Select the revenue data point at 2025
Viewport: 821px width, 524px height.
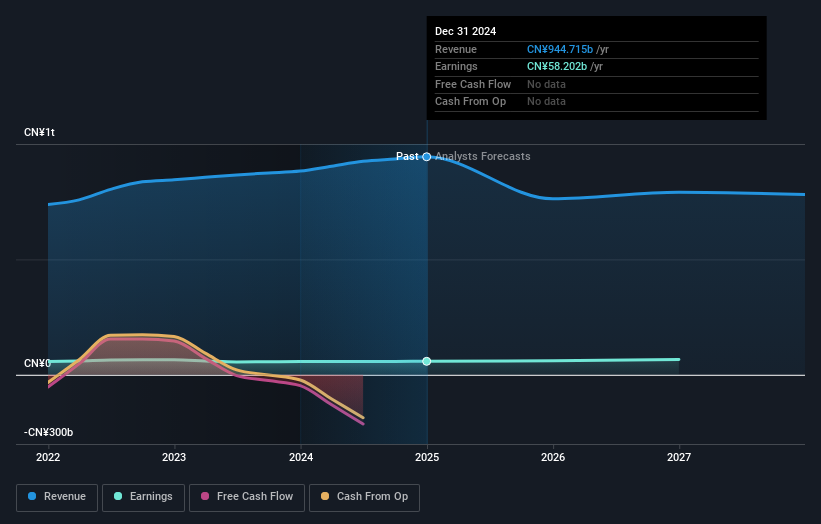pyautogui.click(x=427, y=157)
